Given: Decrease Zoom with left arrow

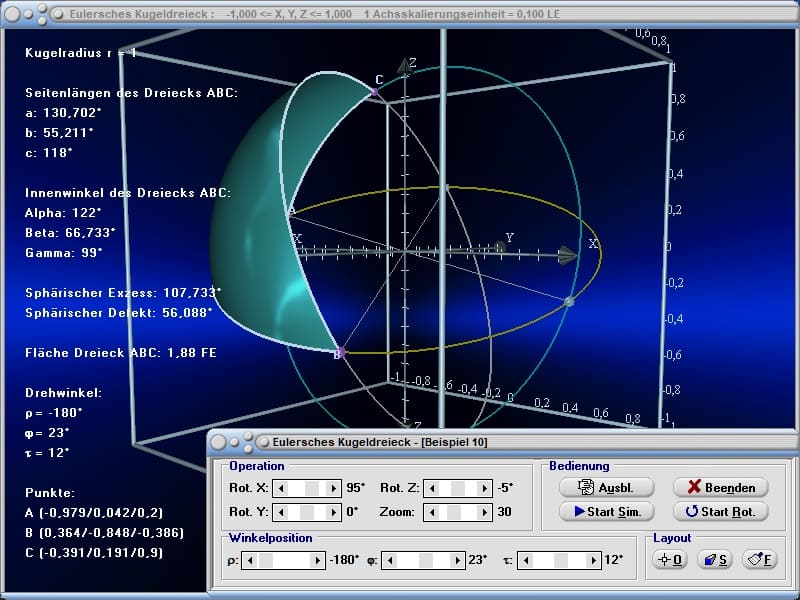Looking at the screenshot, I should 431,512.
